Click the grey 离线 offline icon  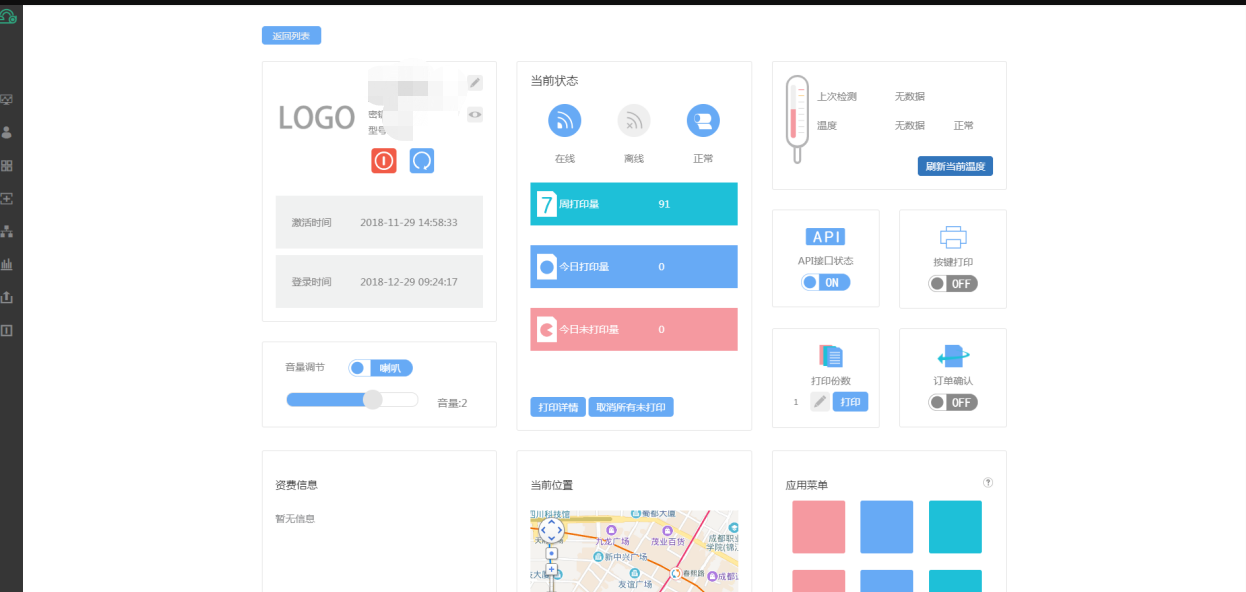(x=634, y=121)
